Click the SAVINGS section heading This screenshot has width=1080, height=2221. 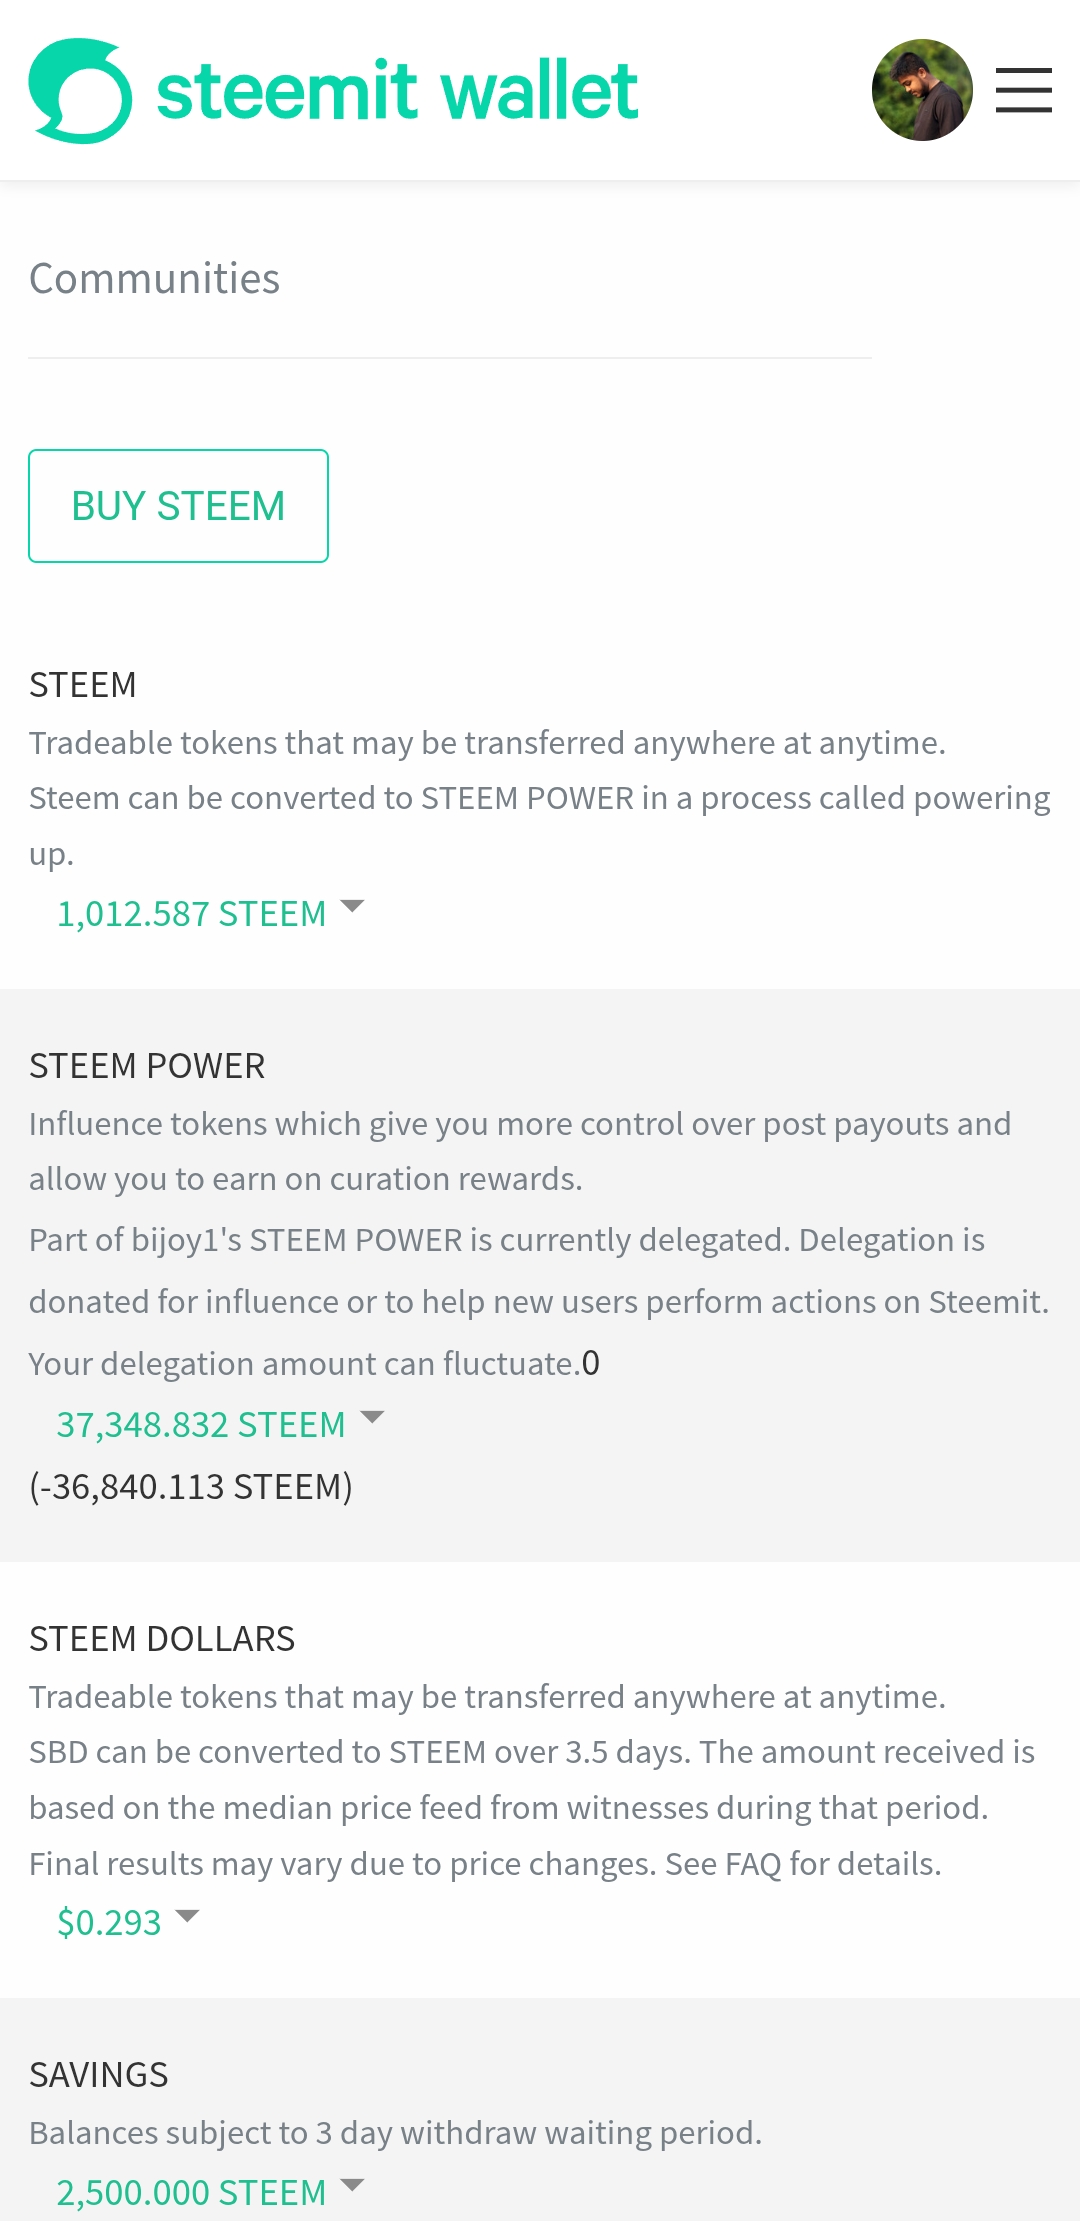98,2075
